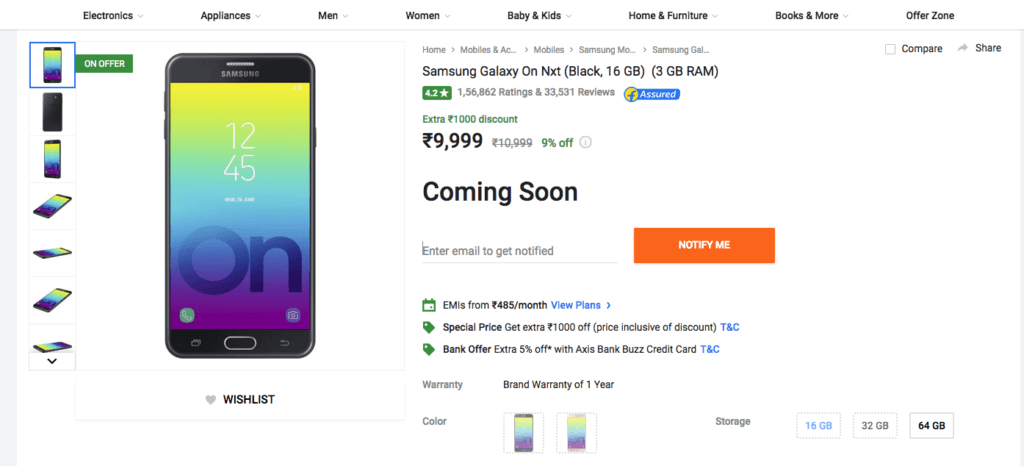Click the Share arrow icon
Image resolution: width=1024 pixels, height=466 pixels.
[x=962, y=48]
